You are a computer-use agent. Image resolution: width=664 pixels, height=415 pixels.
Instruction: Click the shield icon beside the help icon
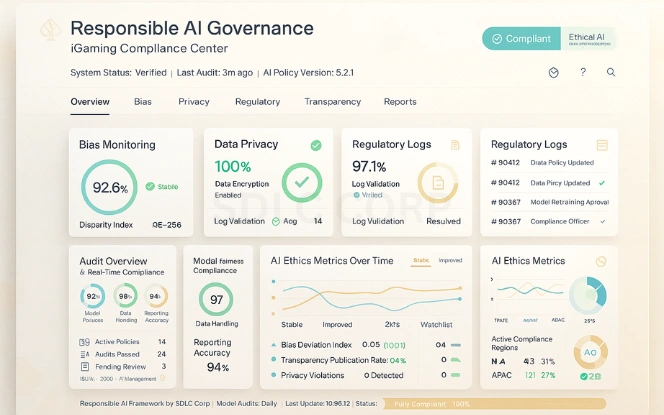[554, 72]
